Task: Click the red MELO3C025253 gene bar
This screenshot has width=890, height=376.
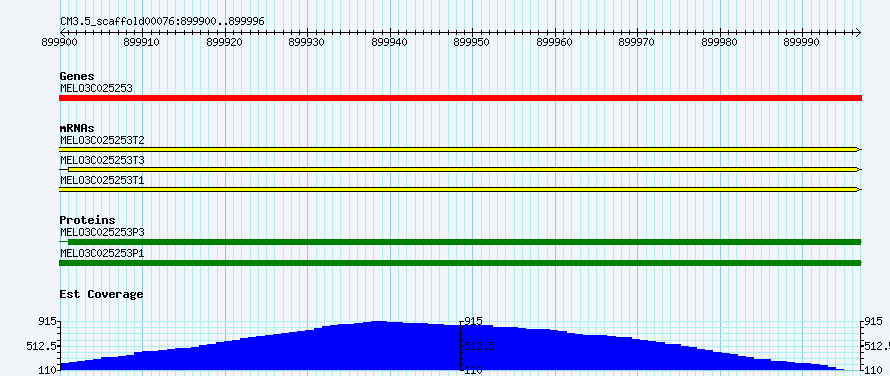Action: [460, 98]
